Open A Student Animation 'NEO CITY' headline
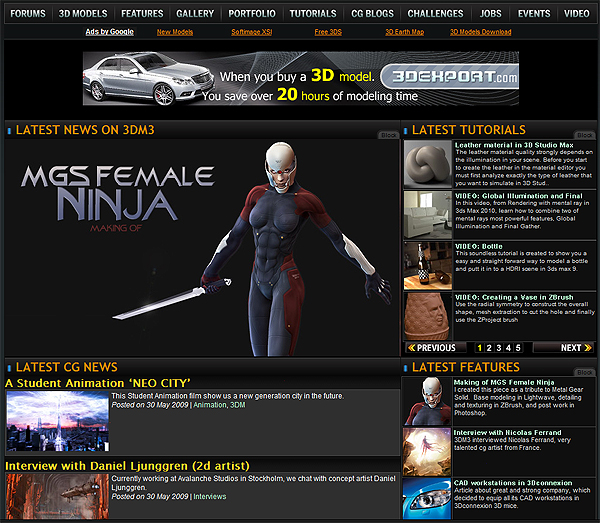Screen dimensions: 600x523 click(x=98, y=383)
